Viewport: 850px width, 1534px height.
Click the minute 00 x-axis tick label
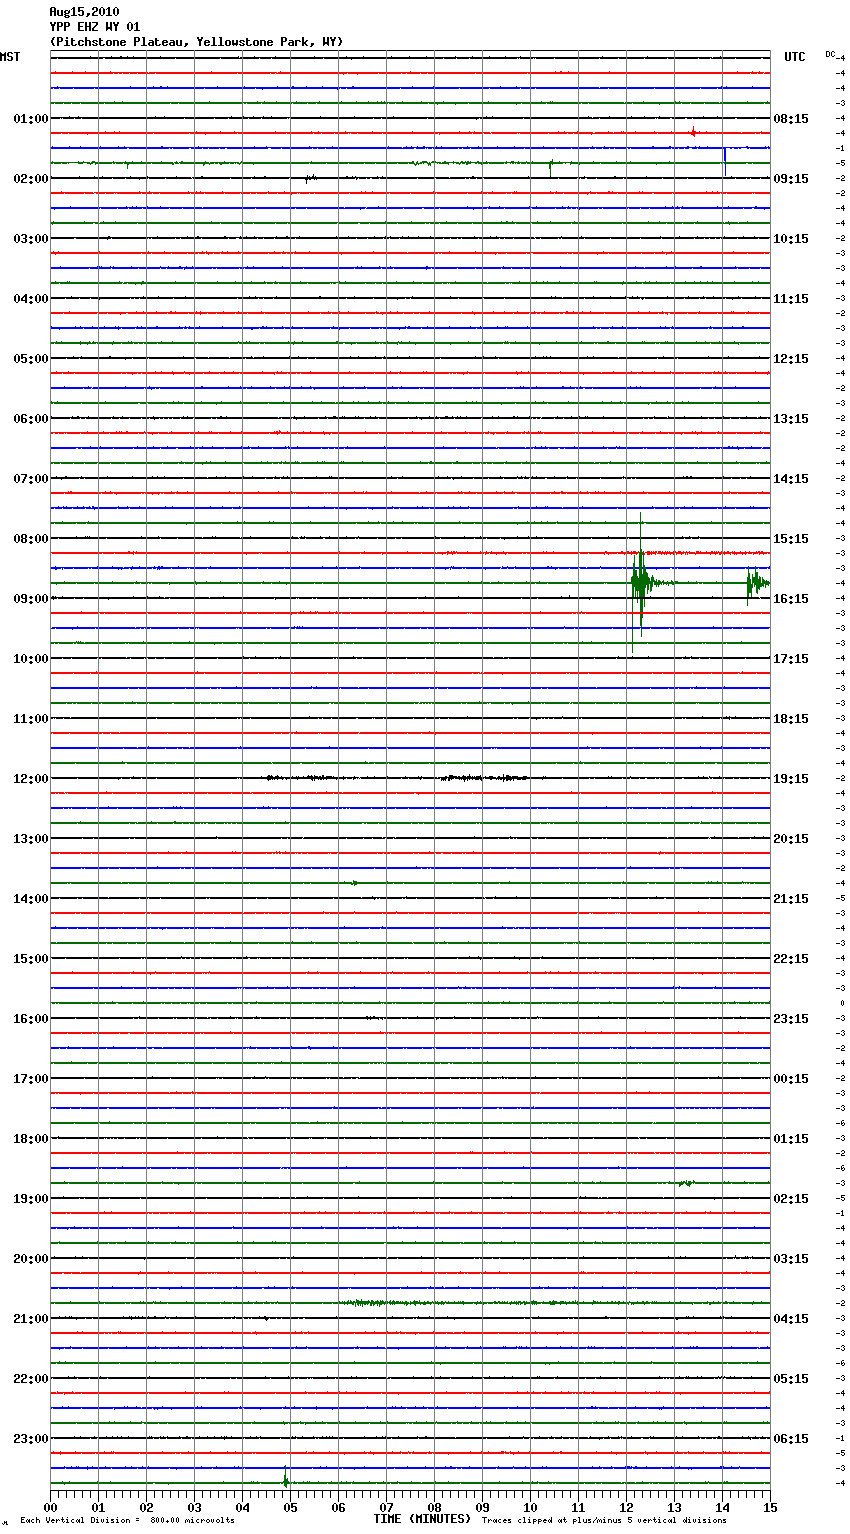click(50, 1506)
